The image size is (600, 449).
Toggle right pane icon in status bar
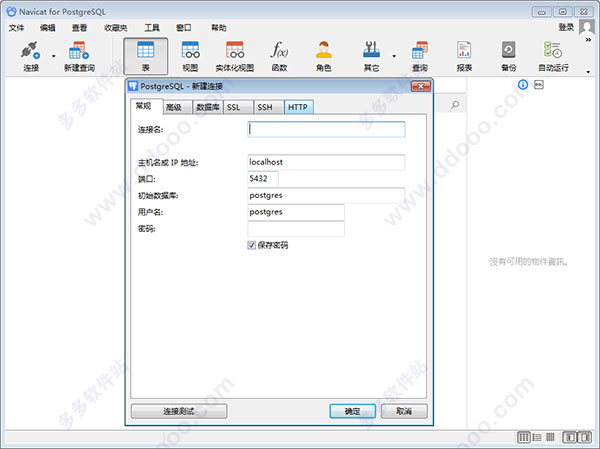click(584, 437)
